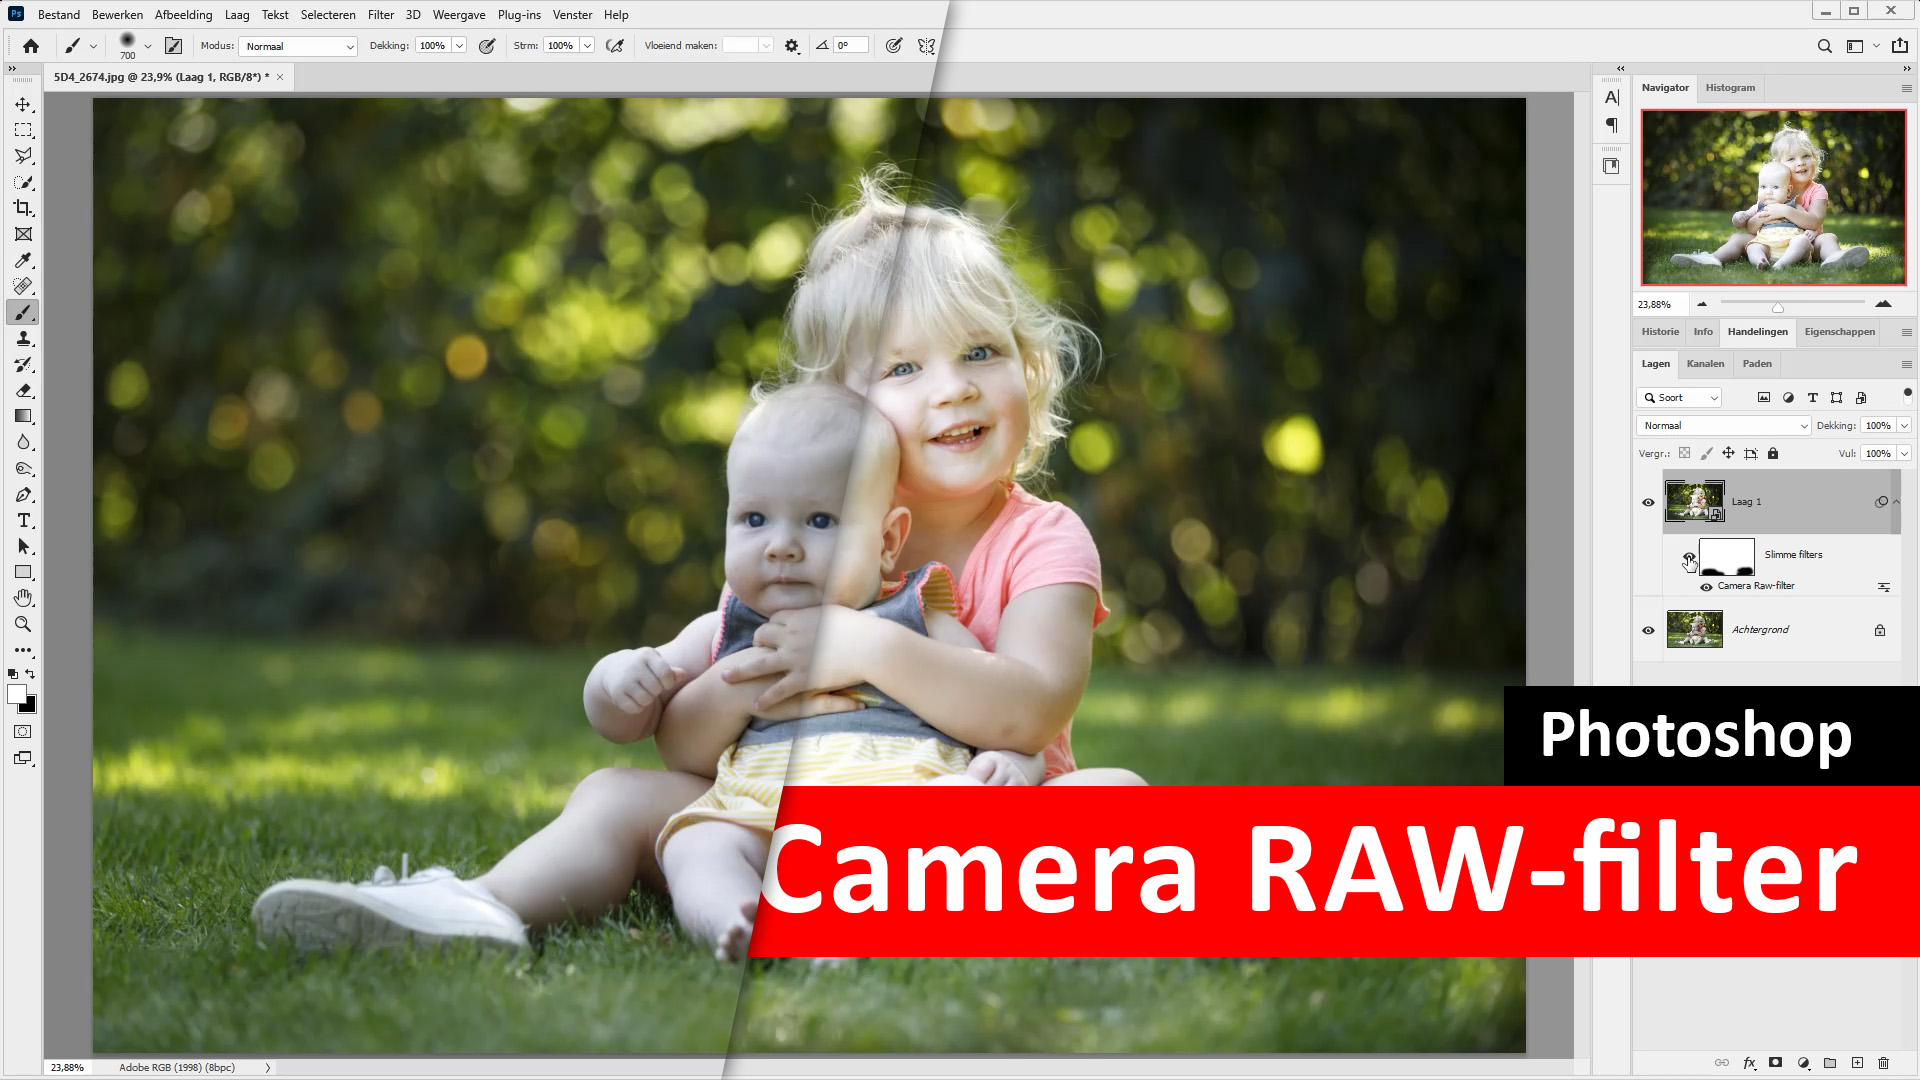
Task: Expand the Soort layer filter dropdown
Action: (1680, 398)
